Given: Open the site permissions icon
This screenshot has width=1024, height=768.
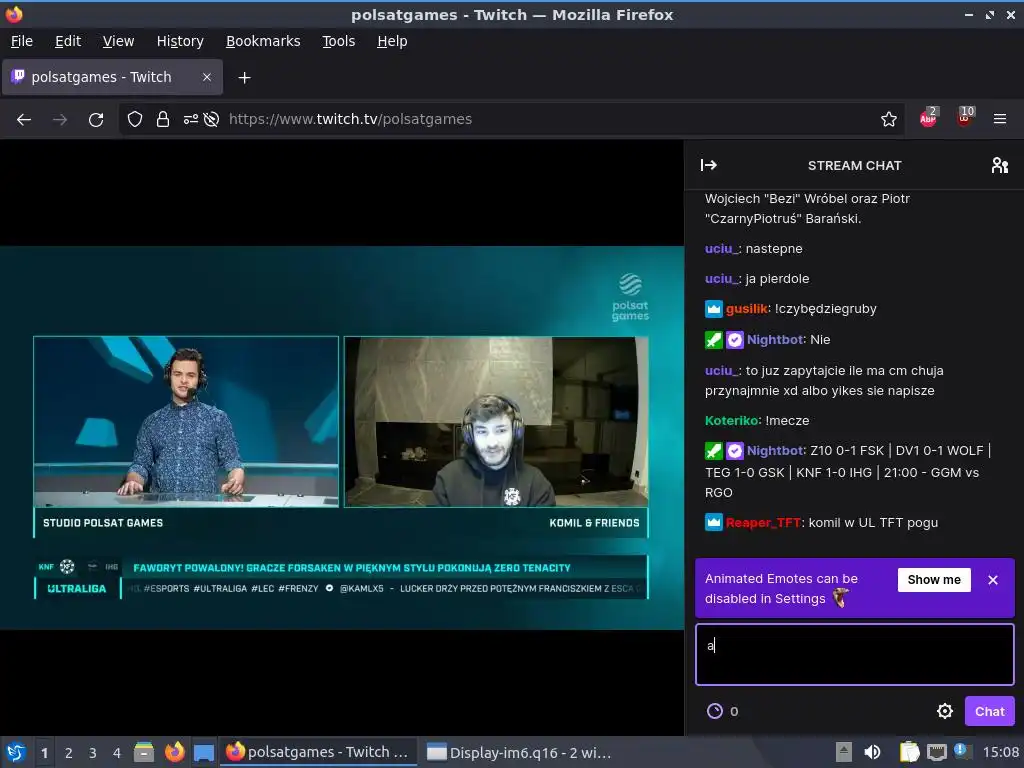Looking at the screenshot, I should click(x=191, y=119).
